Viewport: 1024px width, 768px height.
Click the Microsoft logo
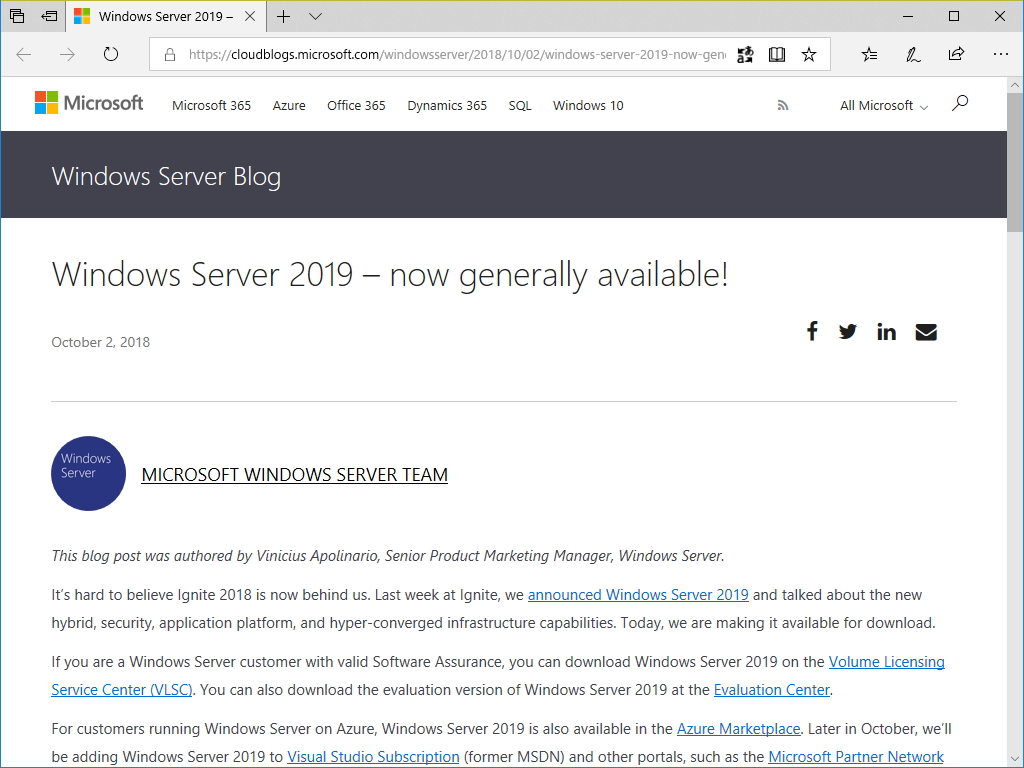[x=88, y=102]
